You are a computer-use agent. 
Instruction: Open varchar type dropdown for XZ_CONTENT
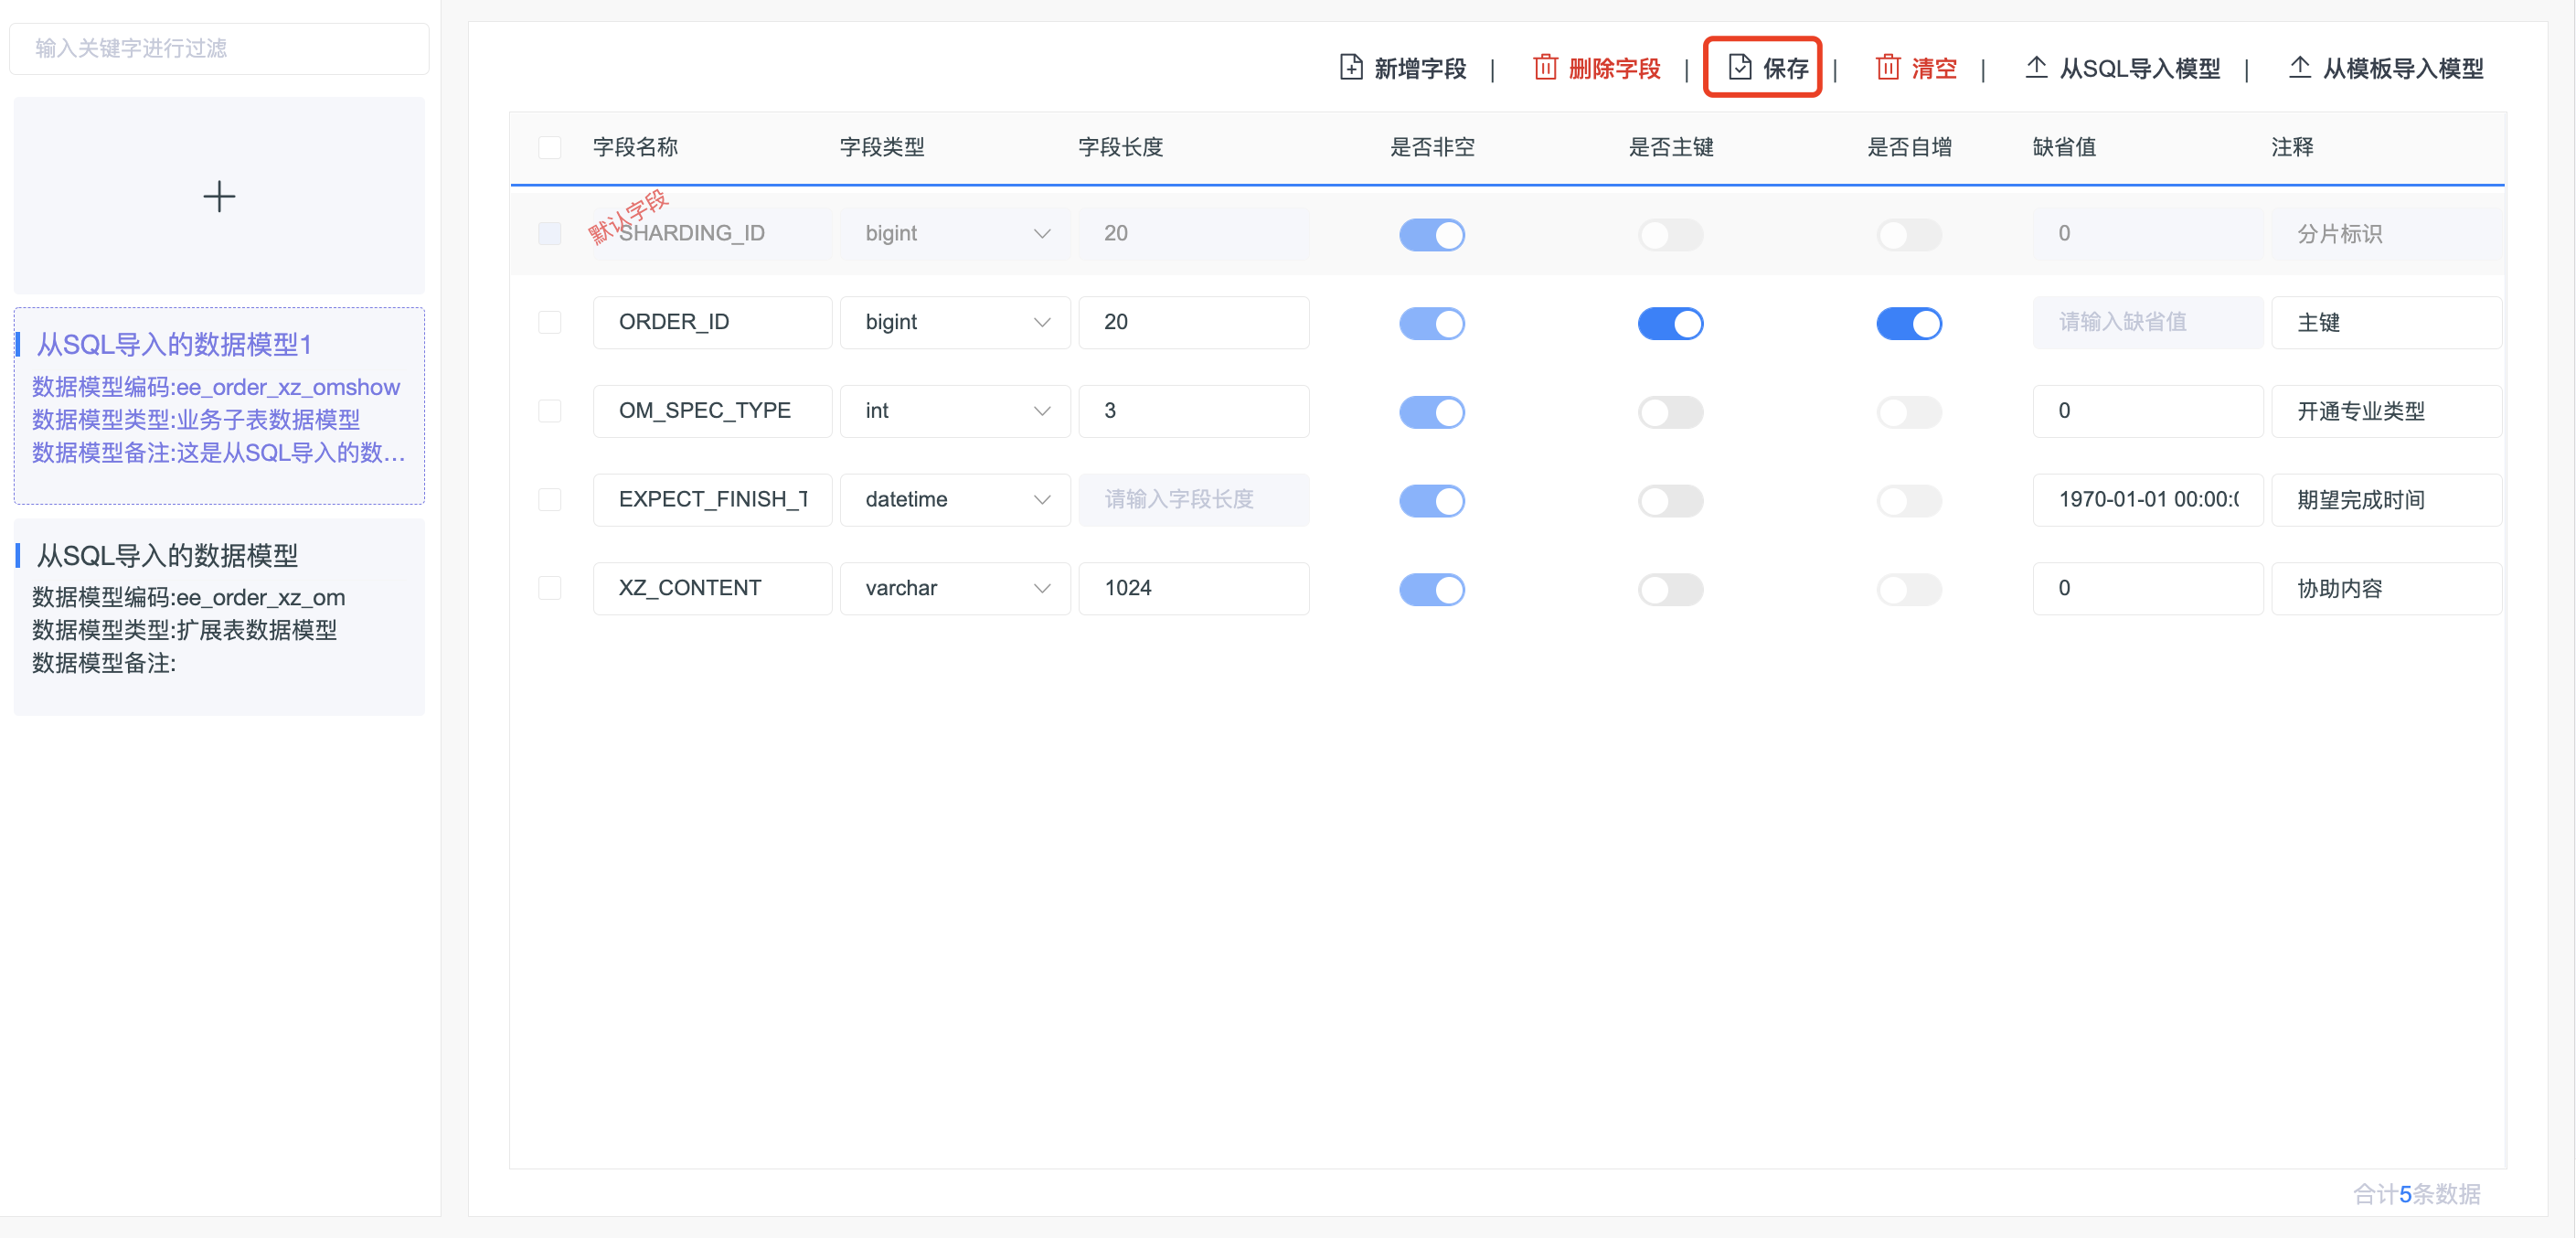[x=955, y=588]
